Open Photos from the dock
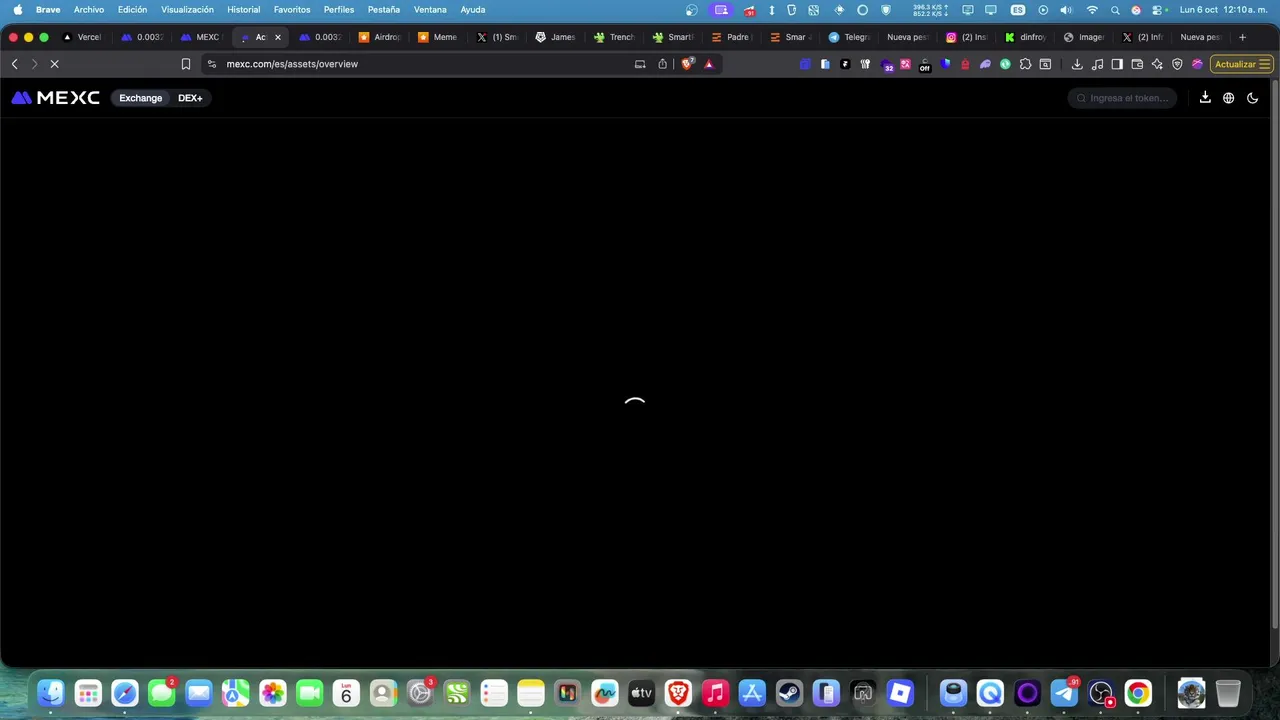This screenshot has height=720, width=1280. [272, 693]
